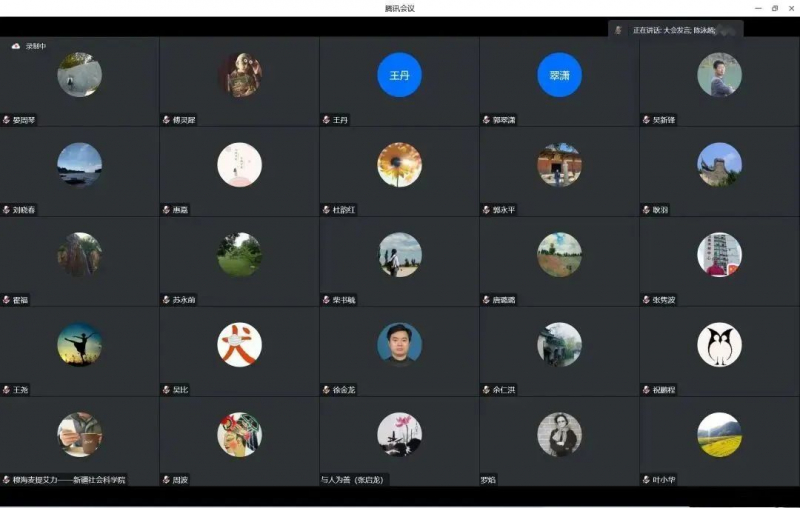Click the mic icon beside 郭翠潇's name

486,120
